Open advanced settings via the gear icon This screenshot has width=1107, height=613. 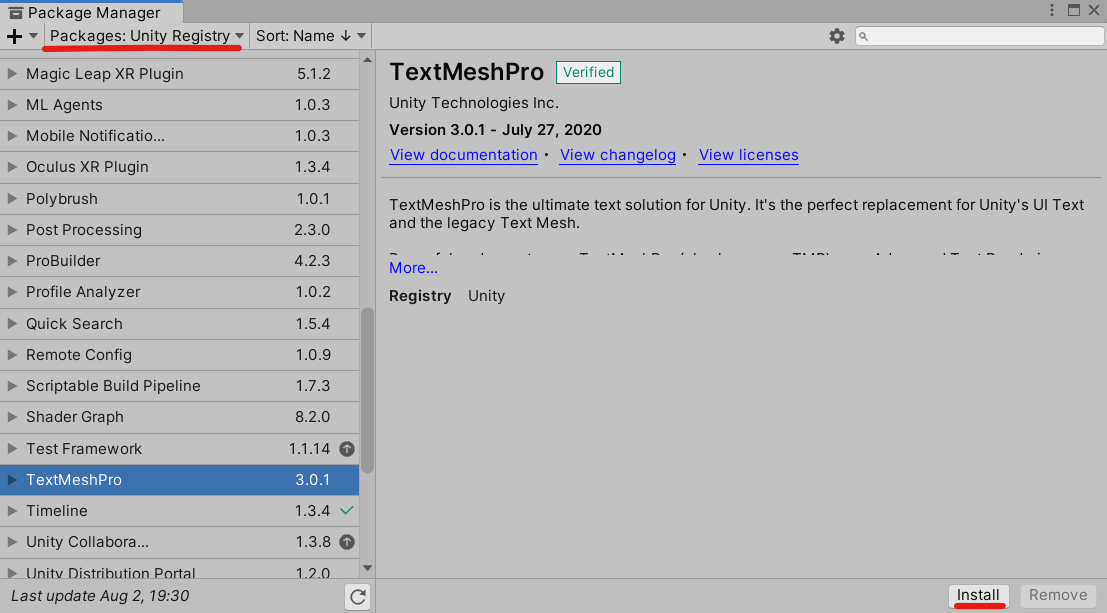(x=837, y=35)
